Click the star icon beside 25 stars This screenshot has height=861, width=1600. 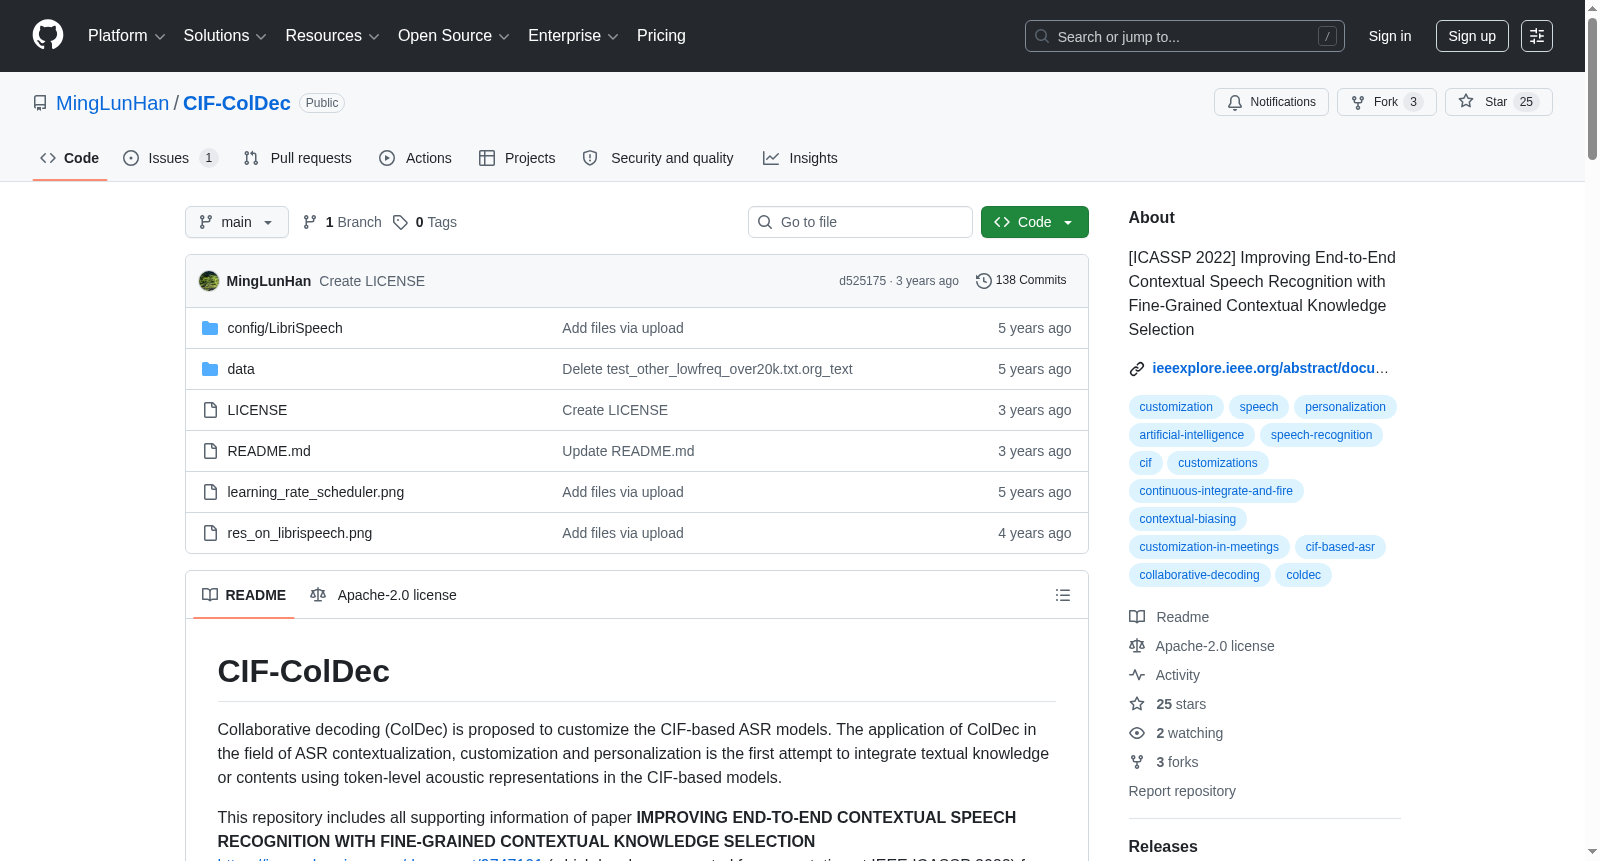[1137, 704]
